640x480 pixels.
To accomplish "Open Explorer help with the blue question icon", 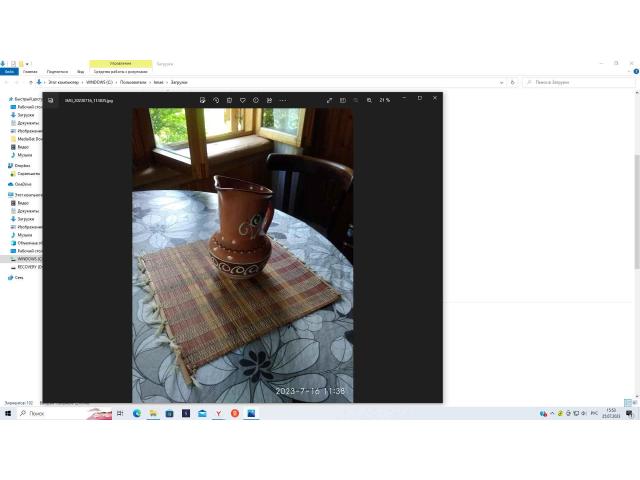I will pos(636,71).
